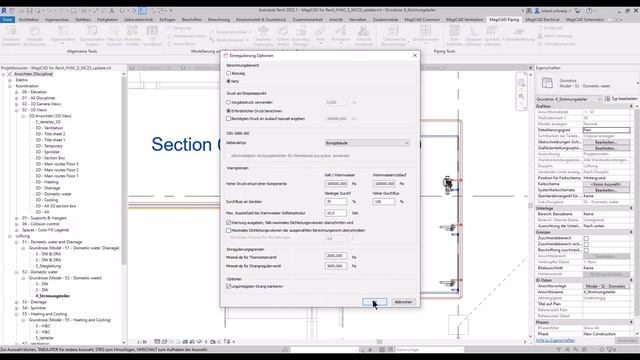
Task: Click the Hoher Durchfluss percent field
Action: (384, 202)
